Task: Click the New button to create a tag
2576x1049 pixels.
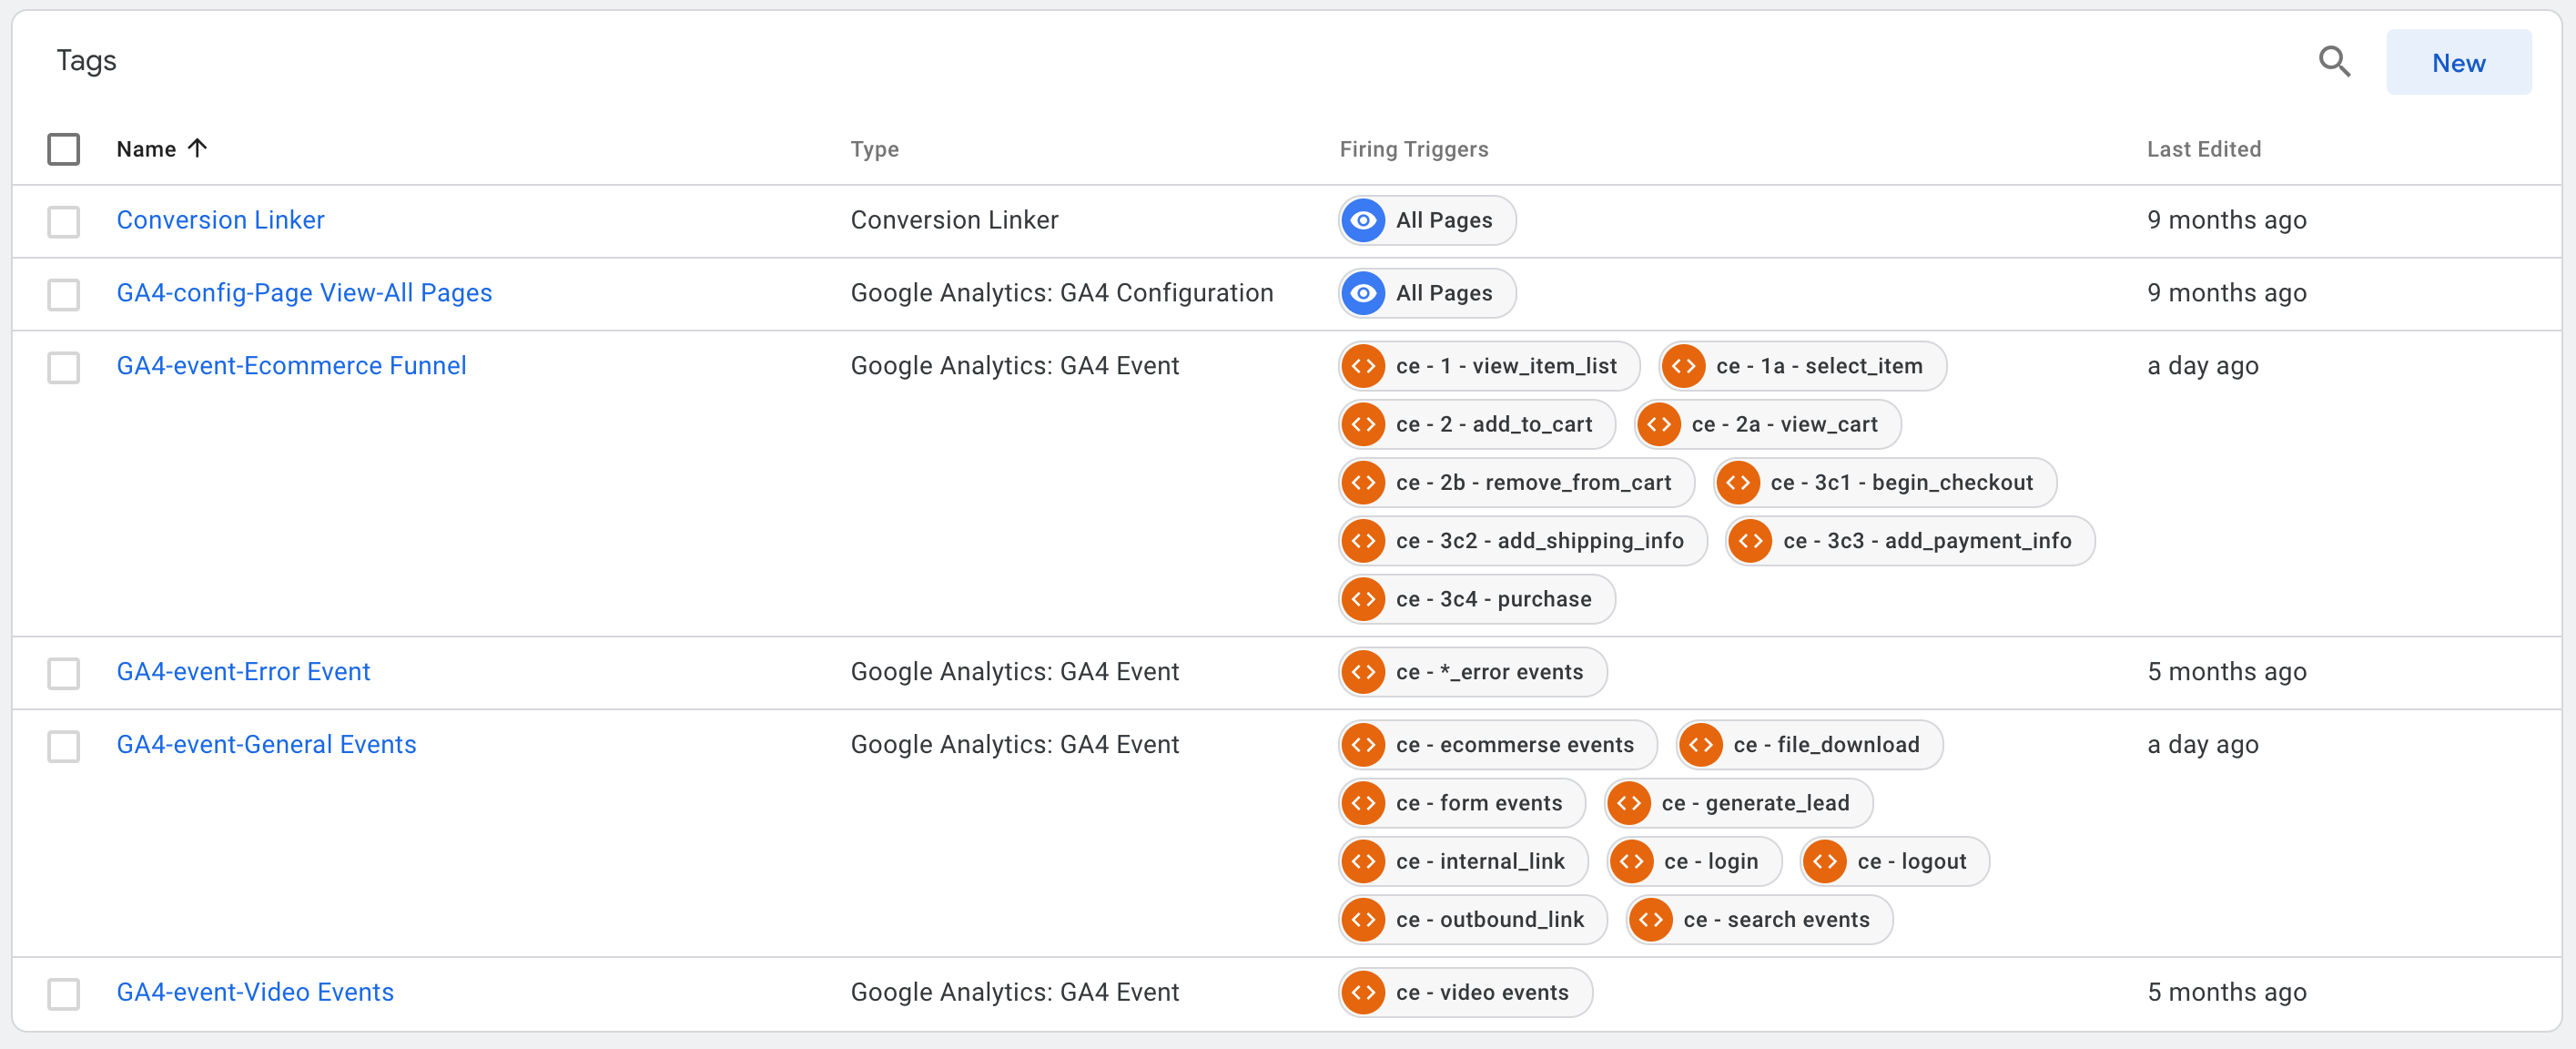Action: click(2456, 63)
